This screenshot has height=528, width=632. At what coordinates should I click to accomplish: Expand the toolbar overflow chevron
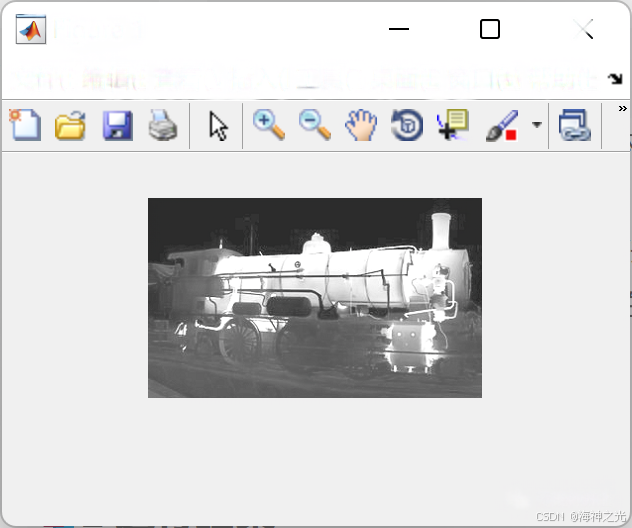(x=623, y=108)
